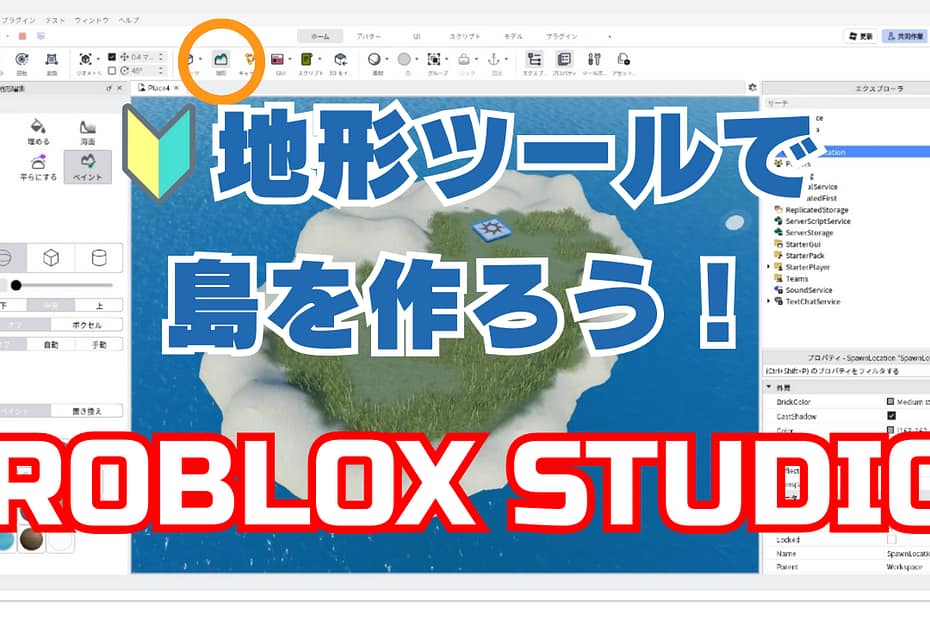This screenshot has height=620, width=930.
Task: Toggle the rotate snap 45° checkbox
Action: click(x=112, y=69)
